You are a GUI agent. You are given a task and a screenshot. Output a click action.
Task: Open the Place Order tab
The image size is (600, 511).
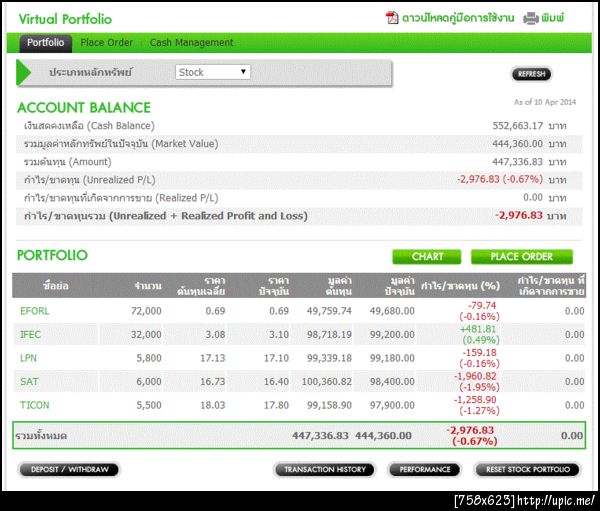pyautogui.click(x=106, y=42)
